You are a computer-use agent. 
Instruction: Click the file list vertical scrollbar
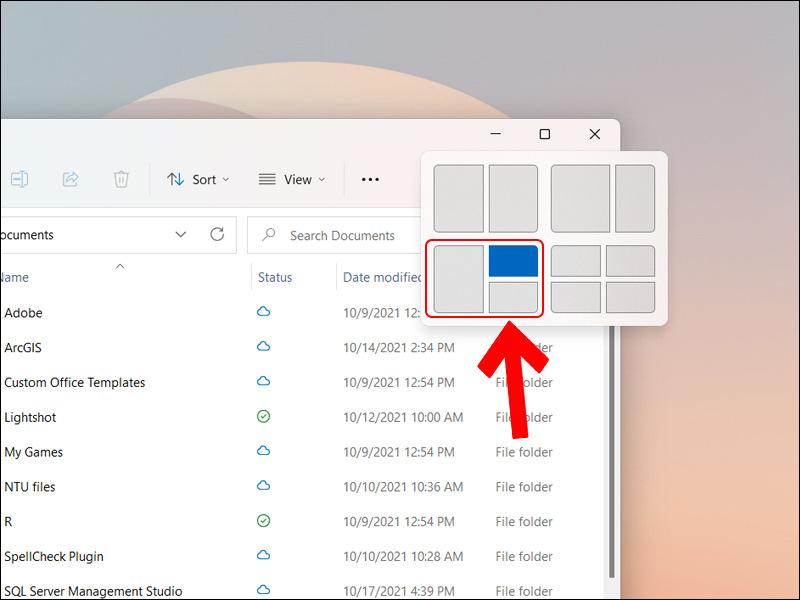(x=612, y=452)
